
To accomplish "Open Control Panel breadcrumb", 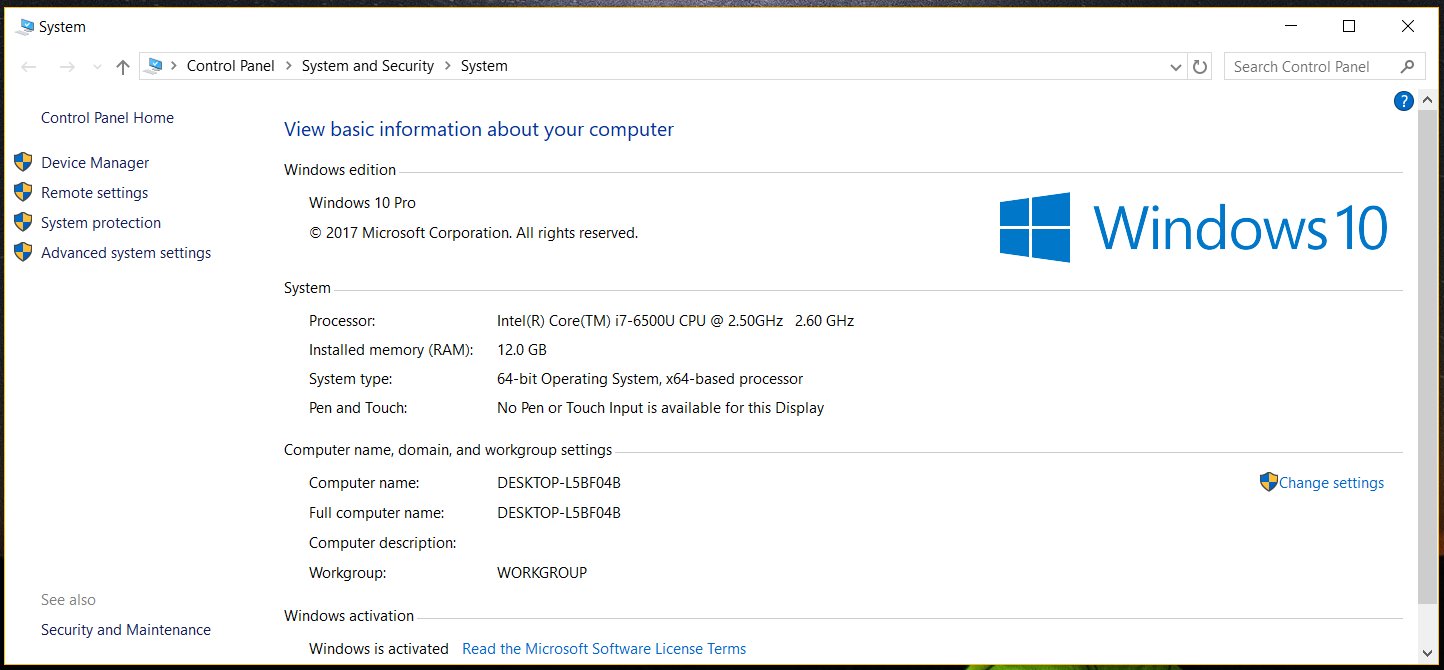I will point(230,66).
